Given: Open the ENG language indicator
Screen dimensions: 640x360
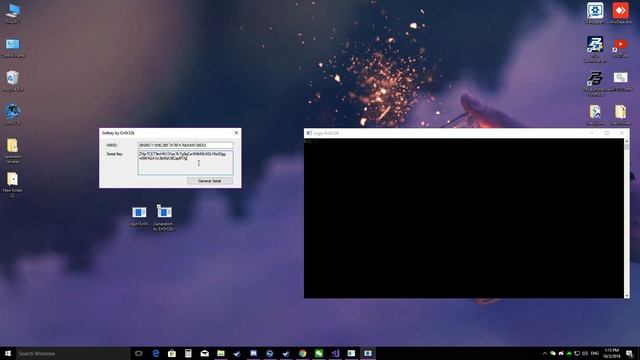Looking at the screenshot, I should (595, 353).
